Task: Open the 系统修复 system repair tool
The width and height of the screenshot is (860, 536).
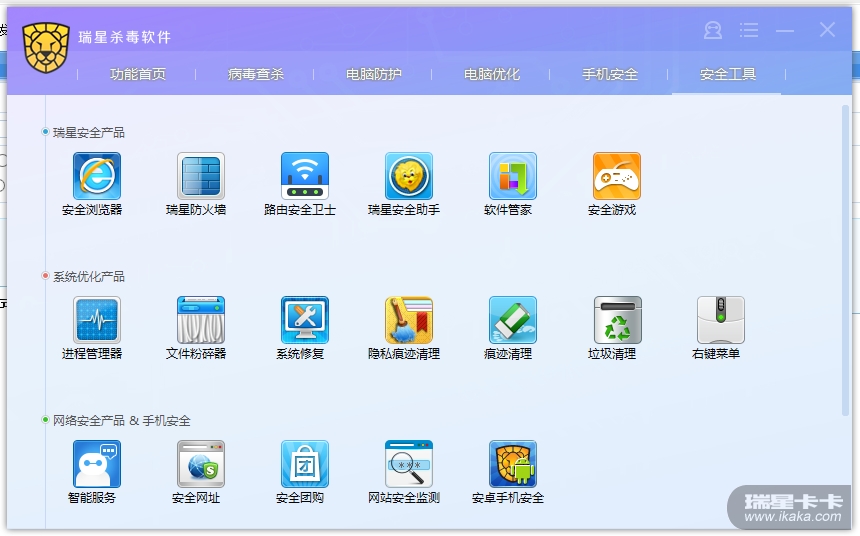Action: pos(305,320)
